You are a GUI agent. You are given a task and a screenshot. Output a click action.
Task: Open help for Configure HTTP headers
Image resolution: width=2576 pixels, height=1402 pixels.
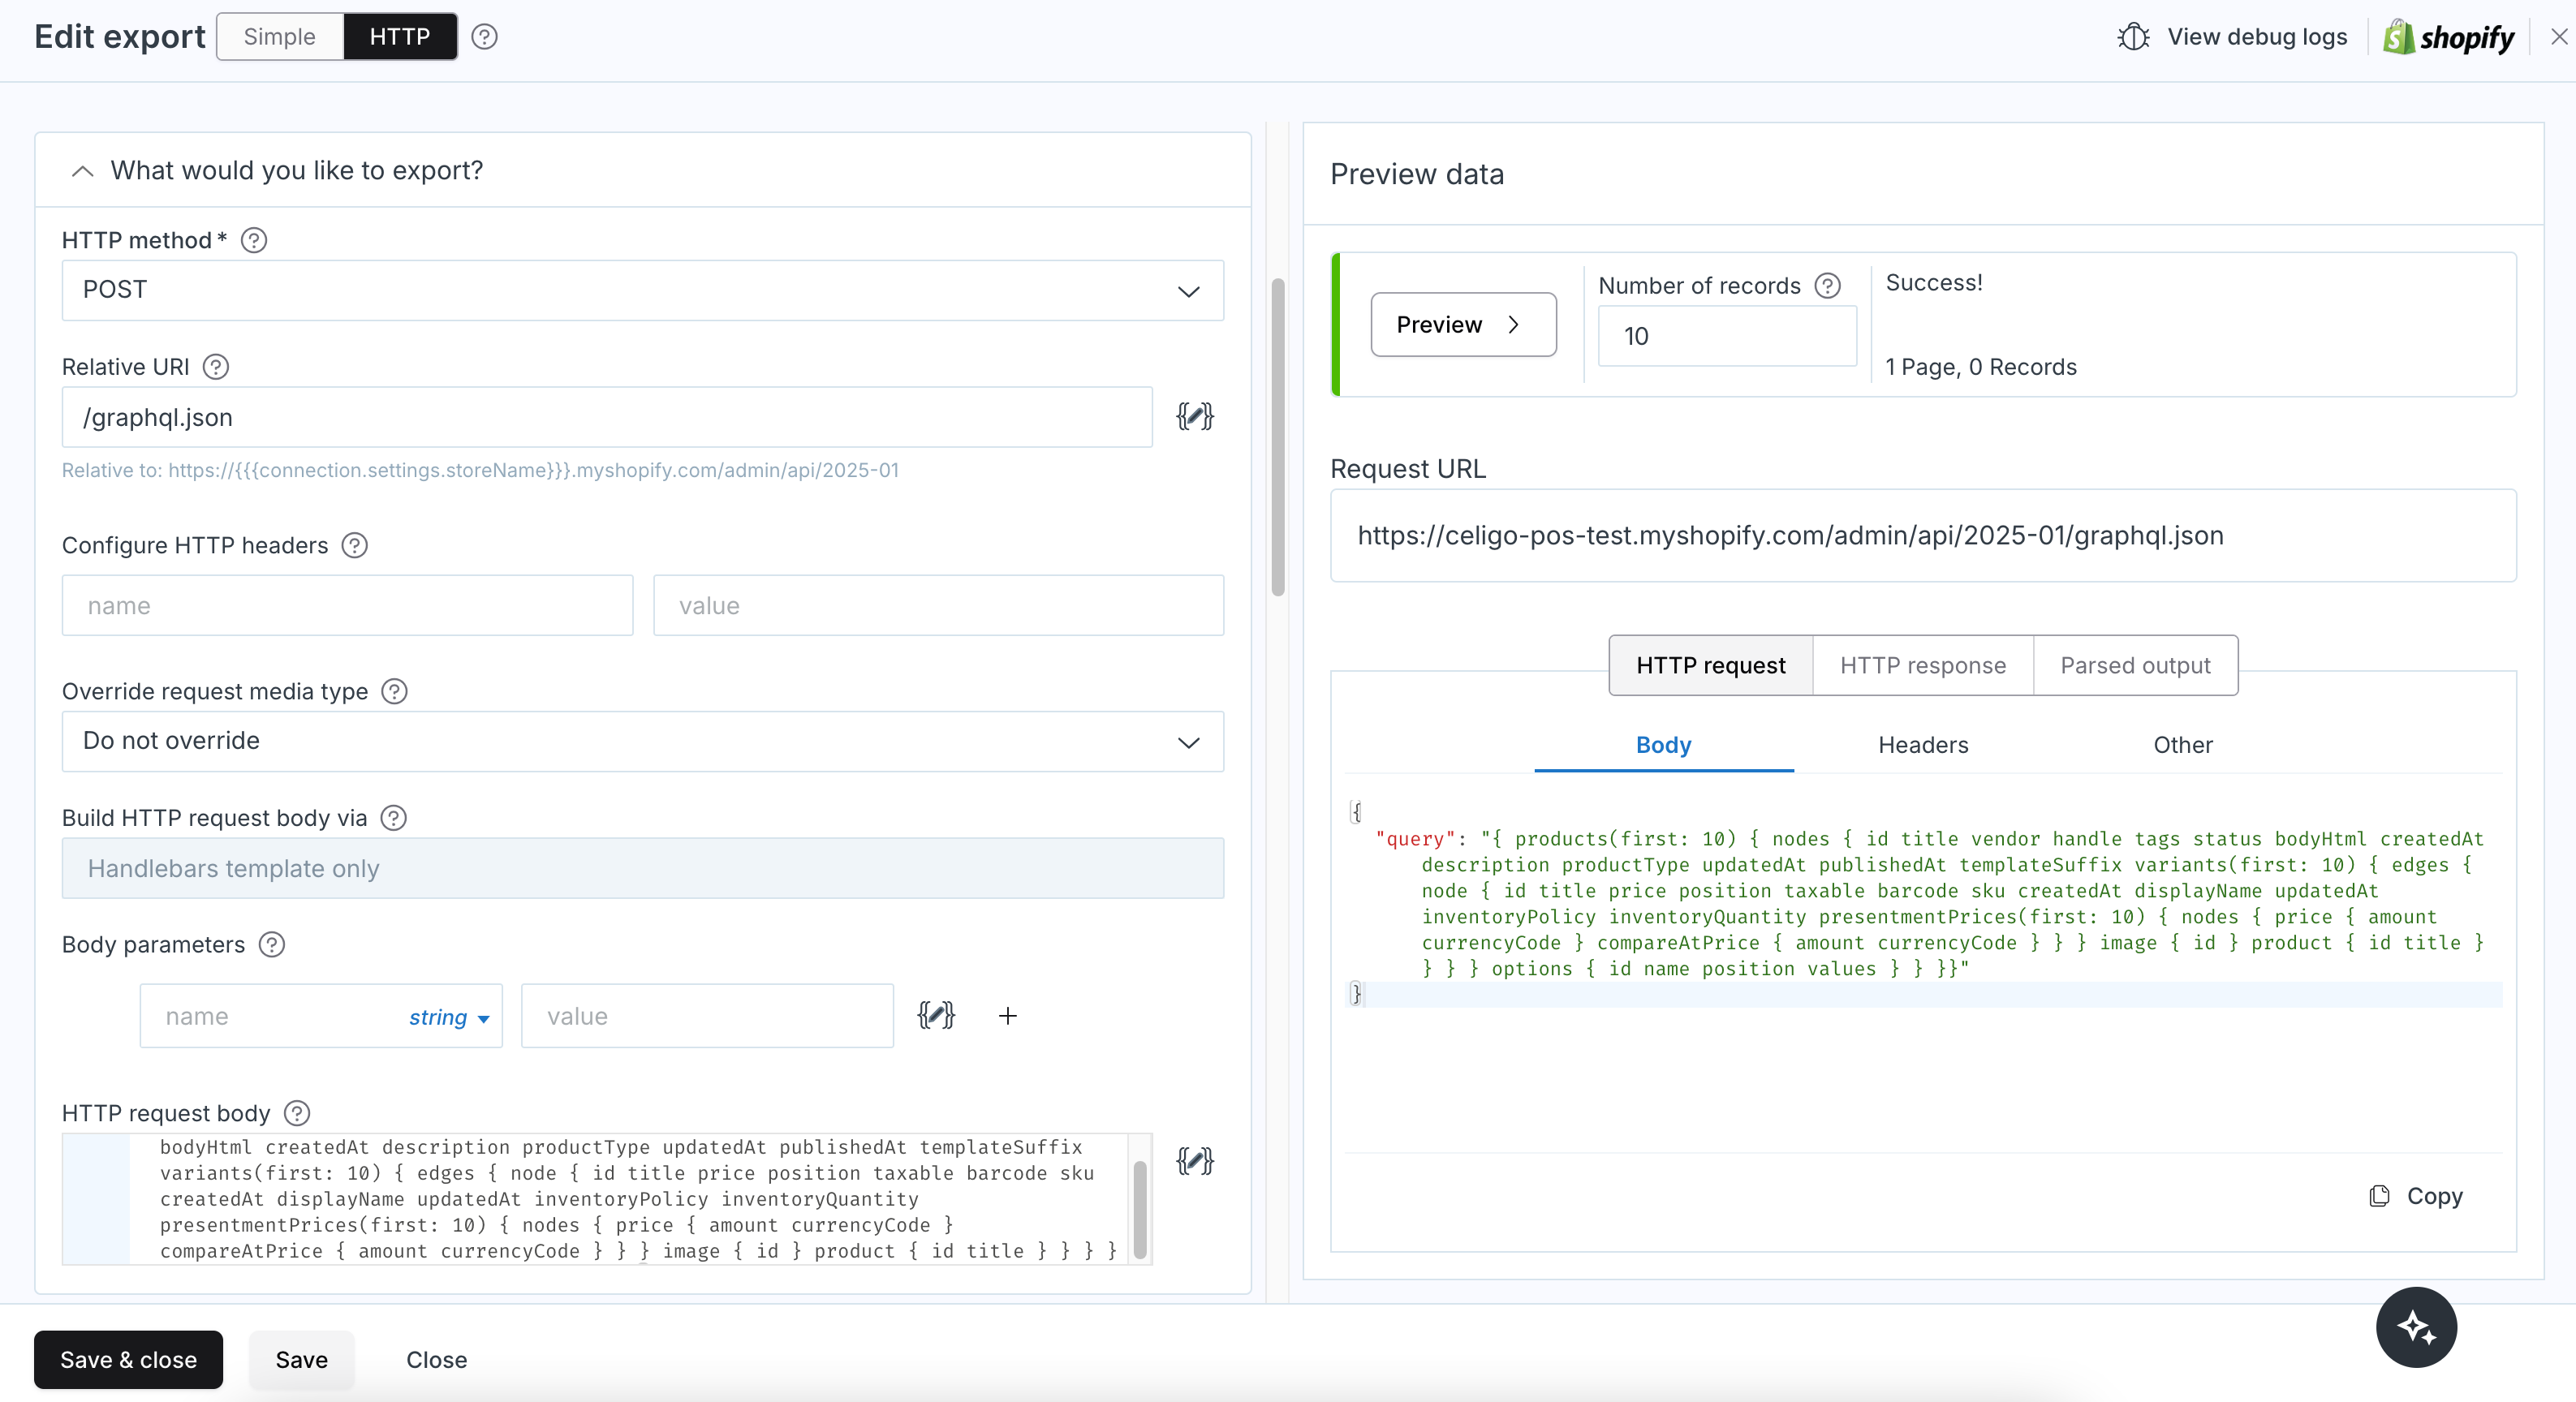[354, 545]
